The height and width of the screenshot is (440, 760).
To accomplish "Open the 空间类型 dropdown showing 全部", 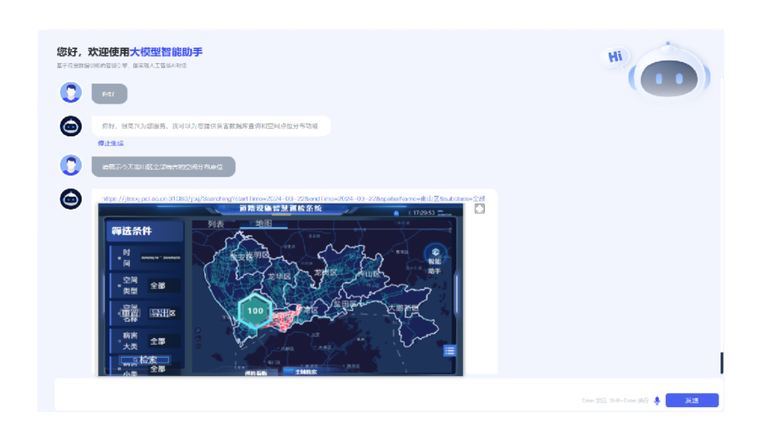I will [158, 285].
